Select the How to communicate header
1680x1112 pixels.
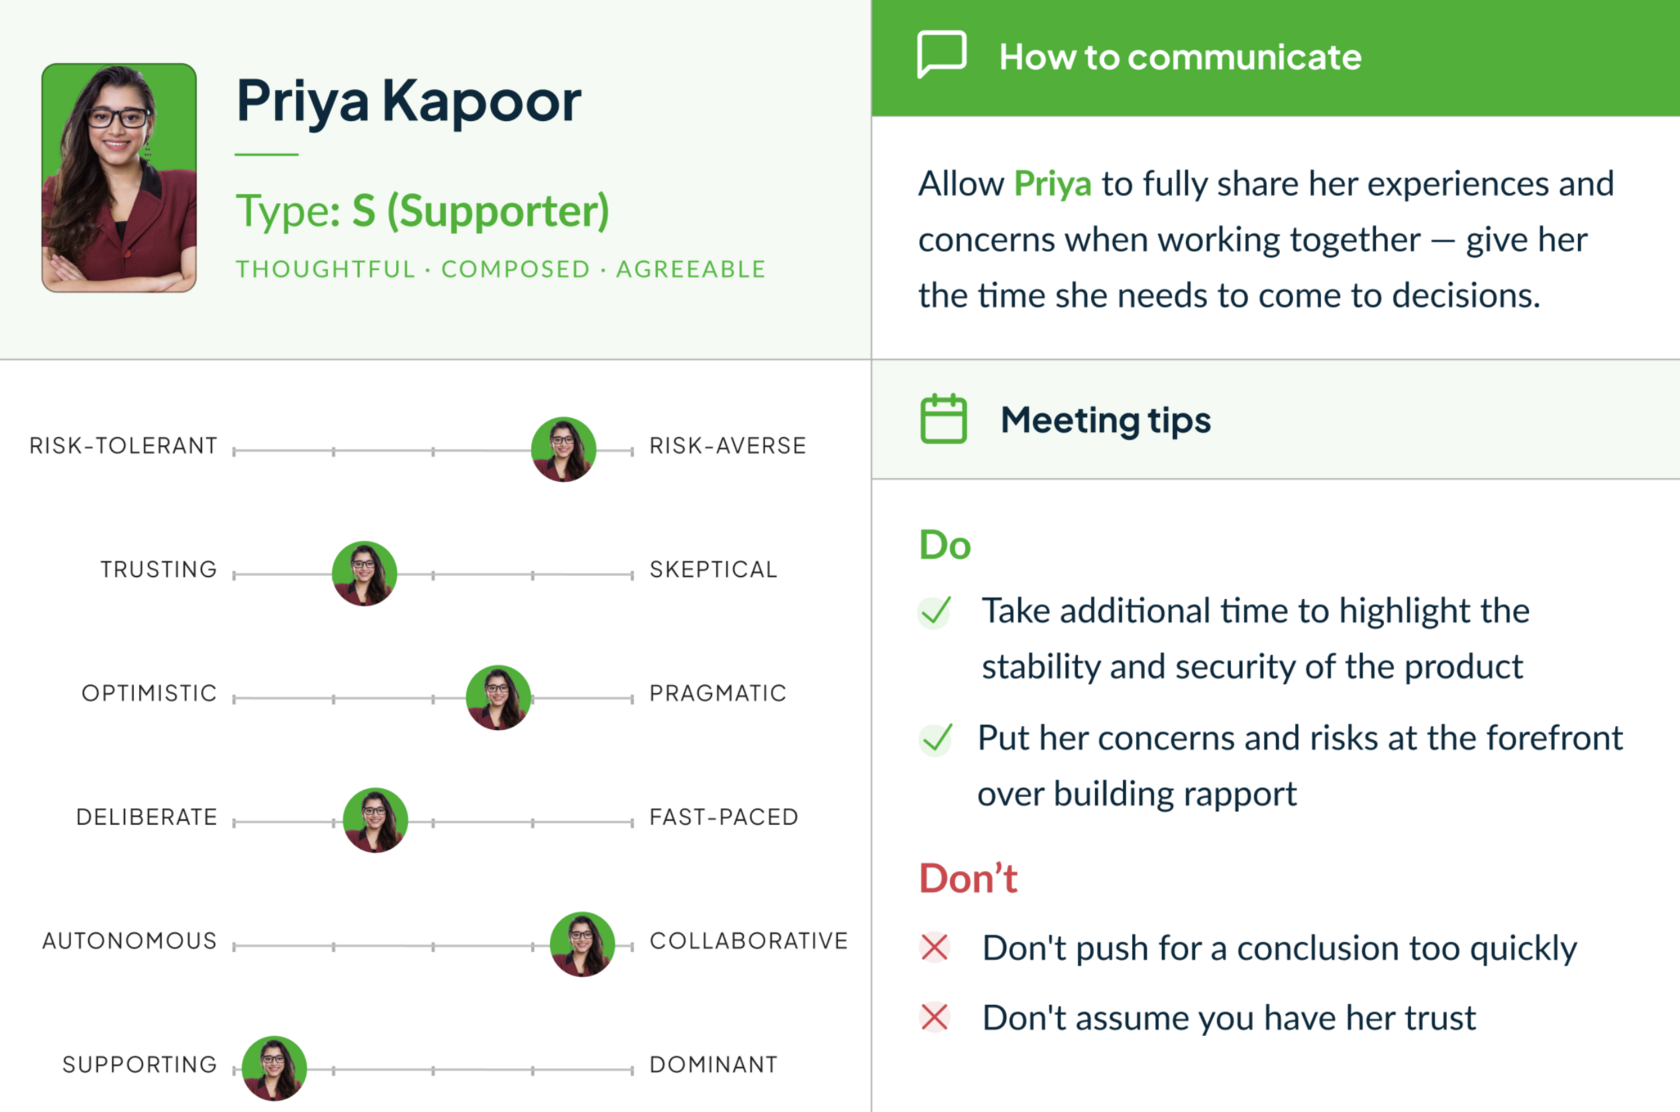(1180, 57)
